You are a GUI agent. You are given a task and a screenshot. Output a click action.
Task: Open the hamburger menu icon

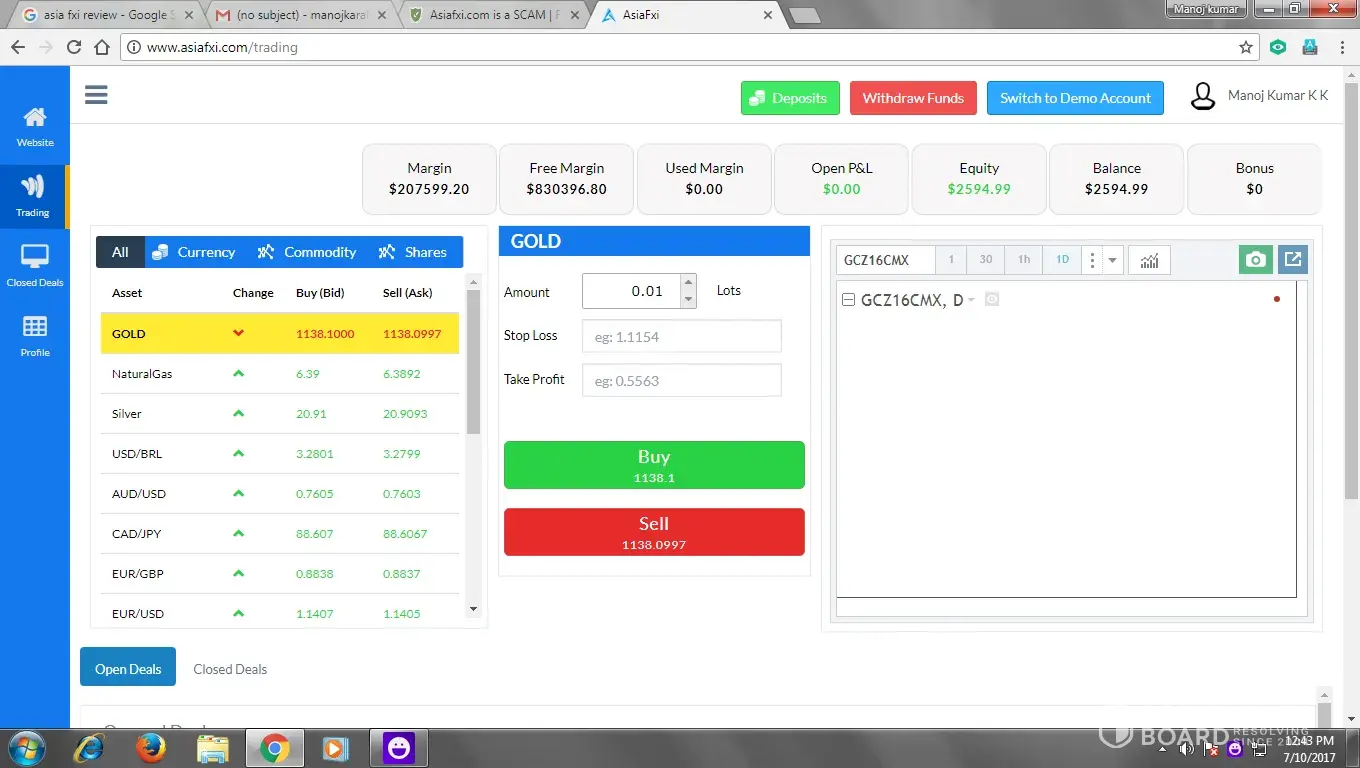coord(96,95)
